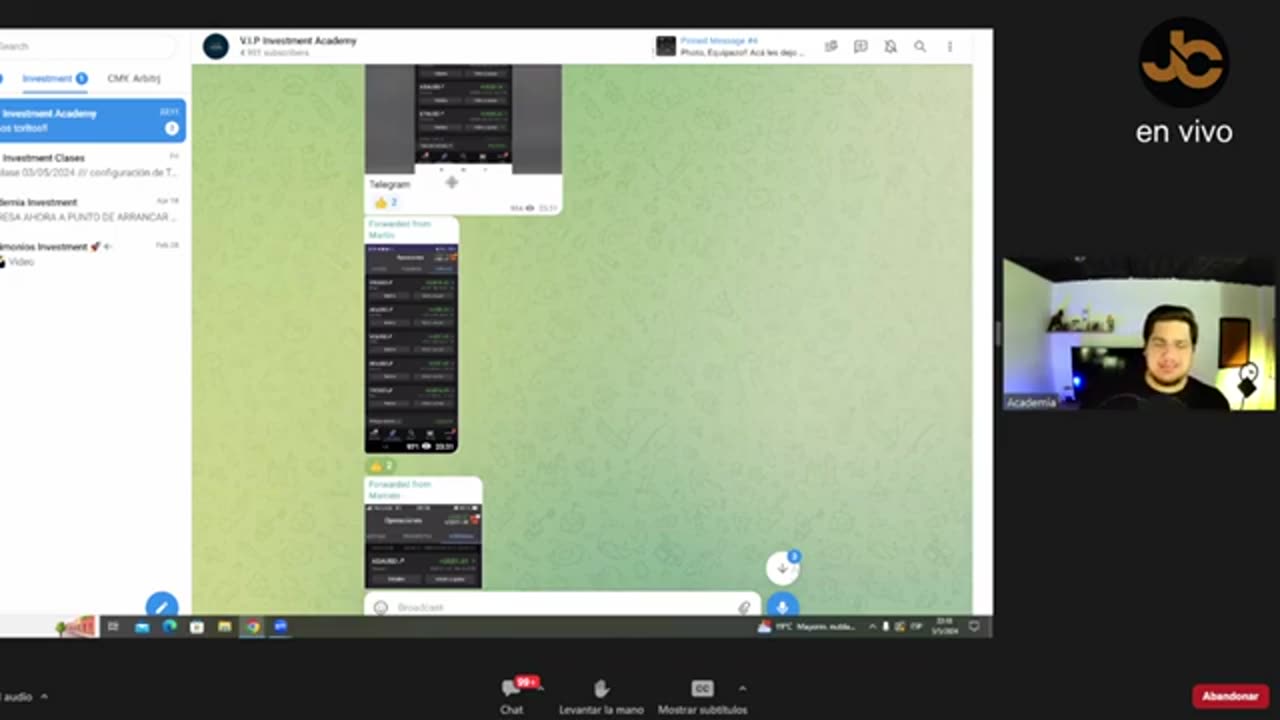
Task: Open Microsoft Store from the taskbar
Action: (x=197, y=626)
